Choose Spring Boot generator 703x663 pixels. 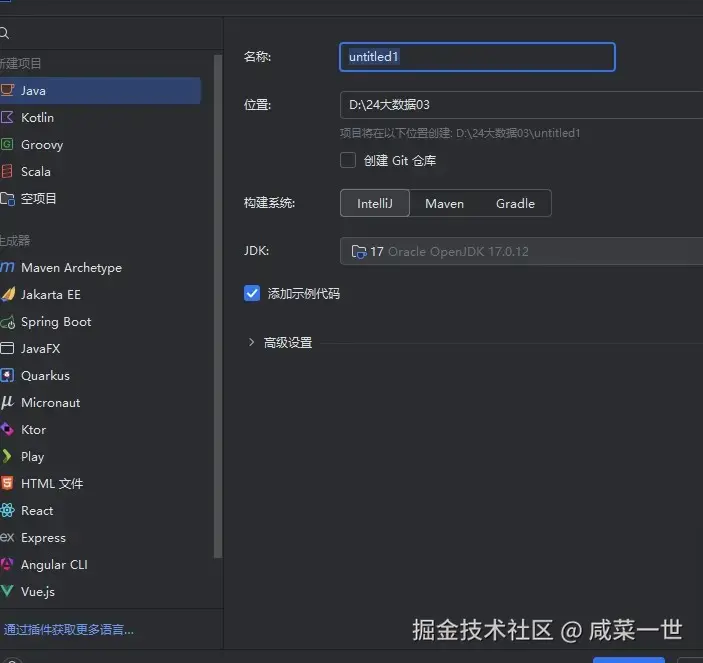click(100, 321)
